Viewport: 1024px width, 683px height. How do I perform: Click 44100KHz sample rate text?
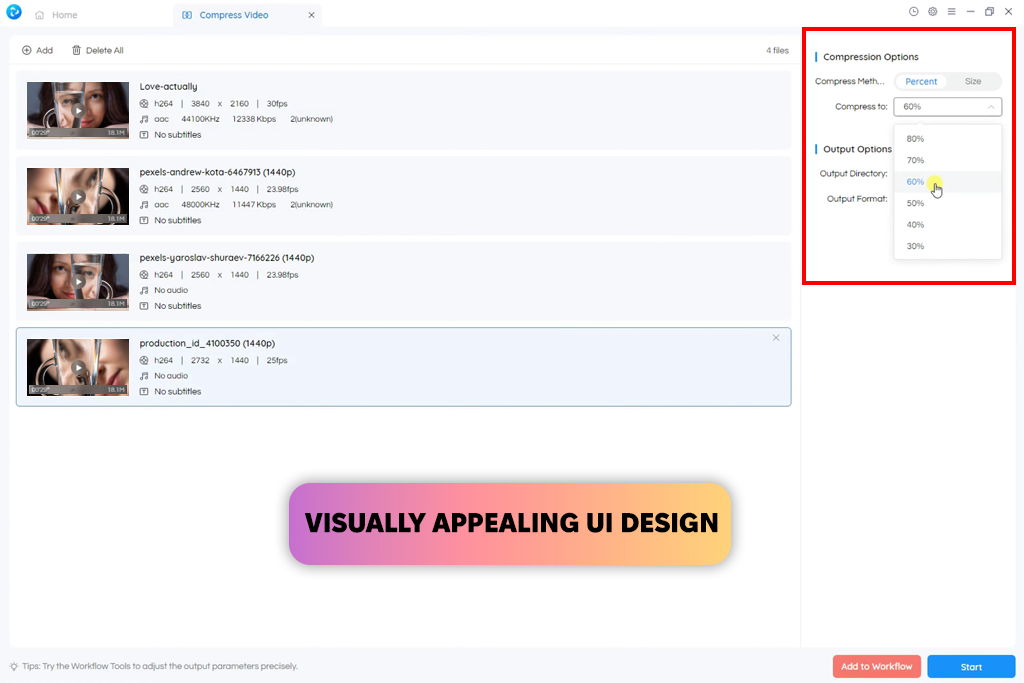pos(200,119)
